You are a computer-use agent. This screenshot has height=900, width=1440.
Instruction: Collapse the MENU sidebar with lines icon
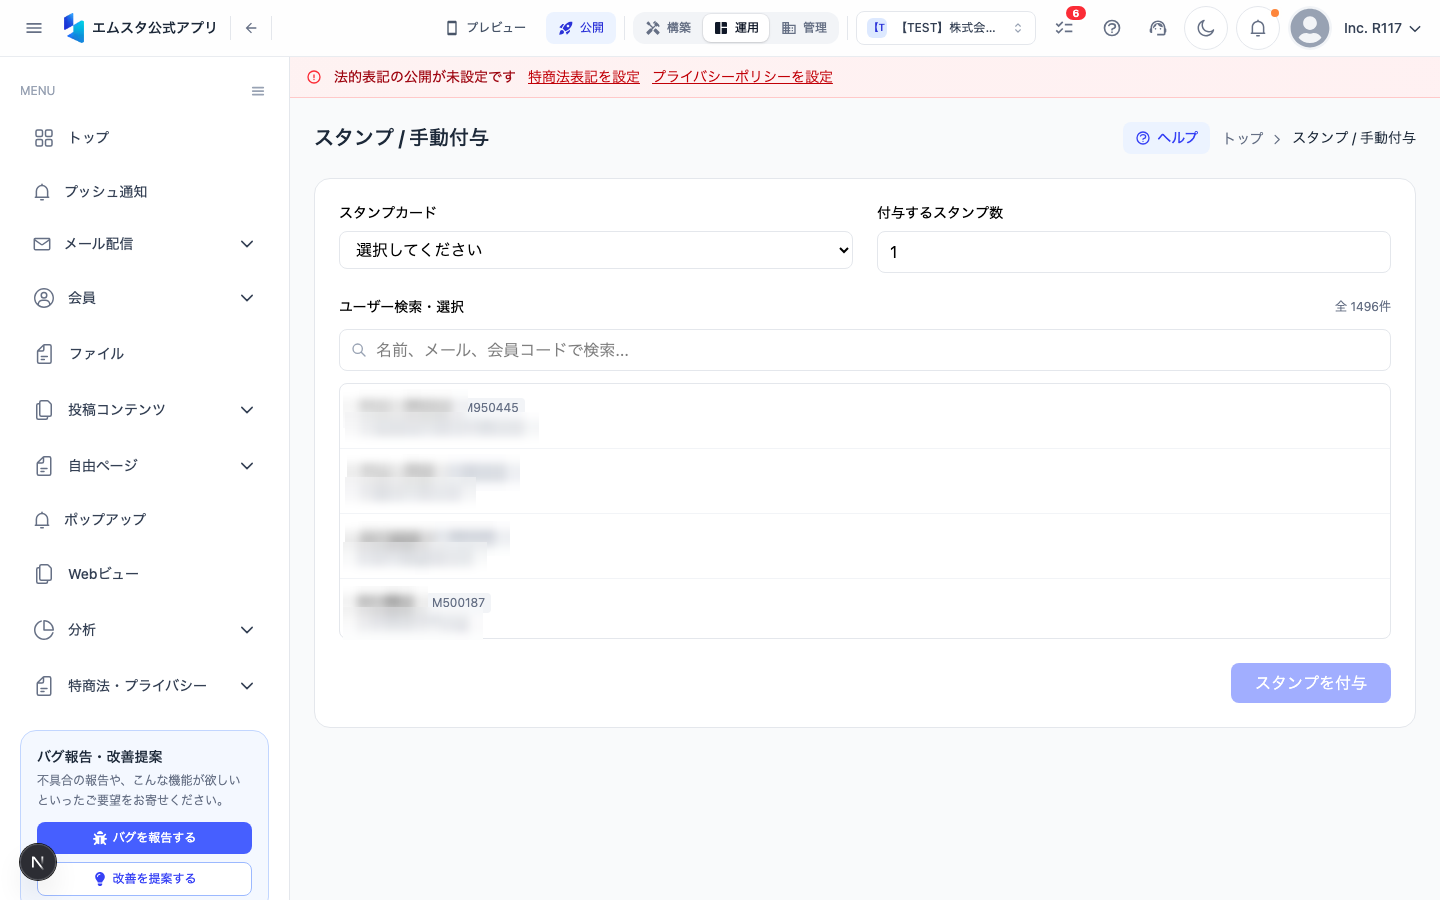258,91
